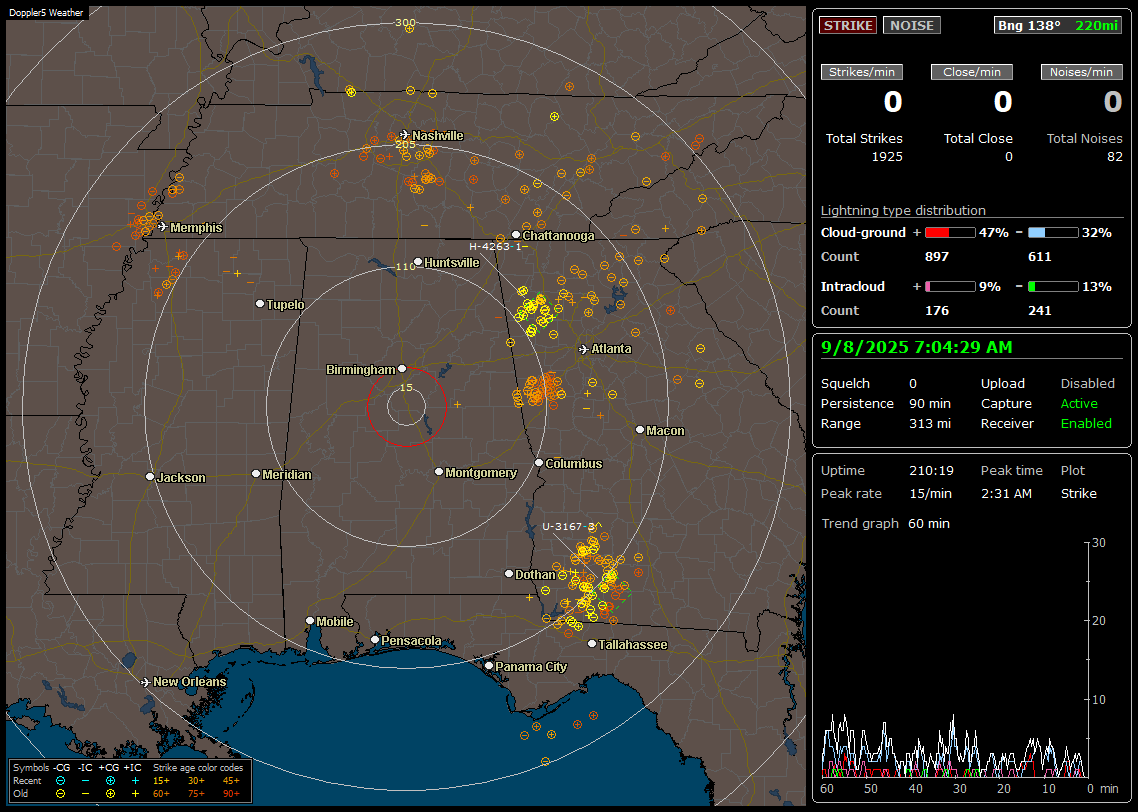The width and height of the screenshot is (1138, 812).
Task: Select the Dothan city marker dot
Action: (x=509, y=573)
